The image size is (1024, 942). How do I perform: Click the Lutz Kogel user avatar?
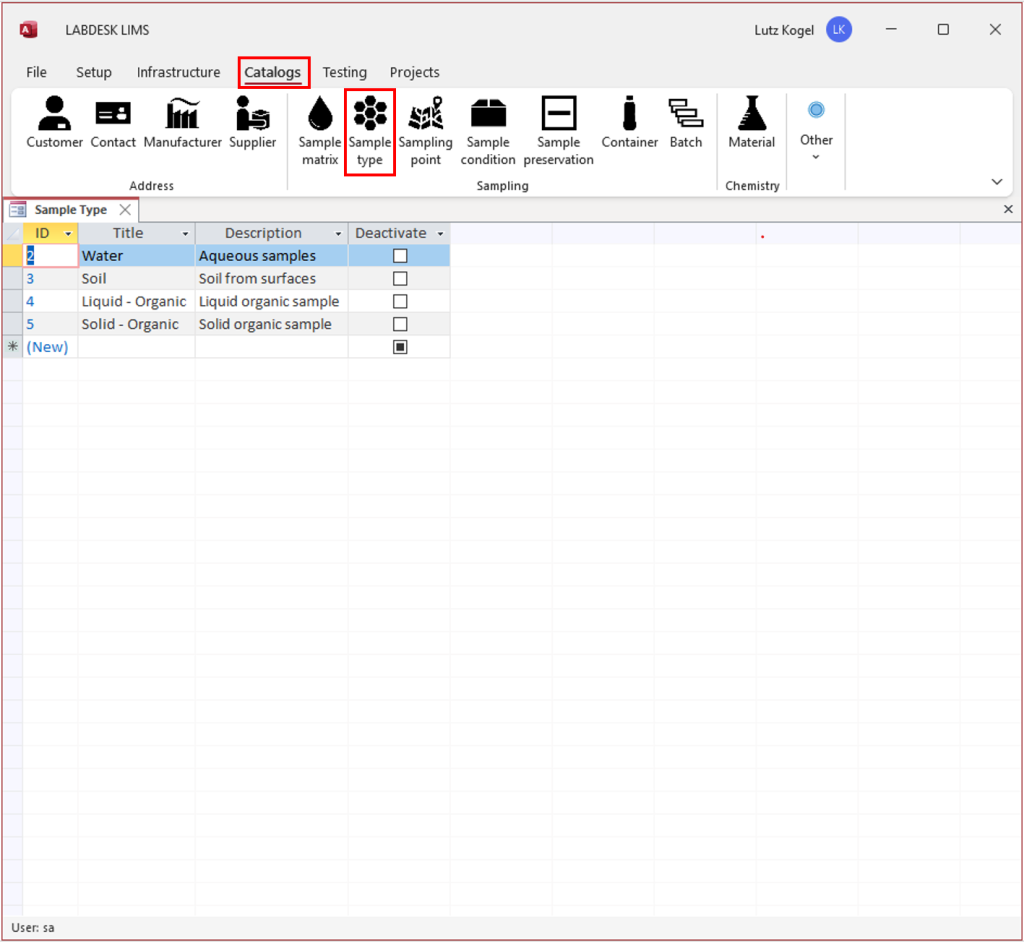[x=838, y=29]
